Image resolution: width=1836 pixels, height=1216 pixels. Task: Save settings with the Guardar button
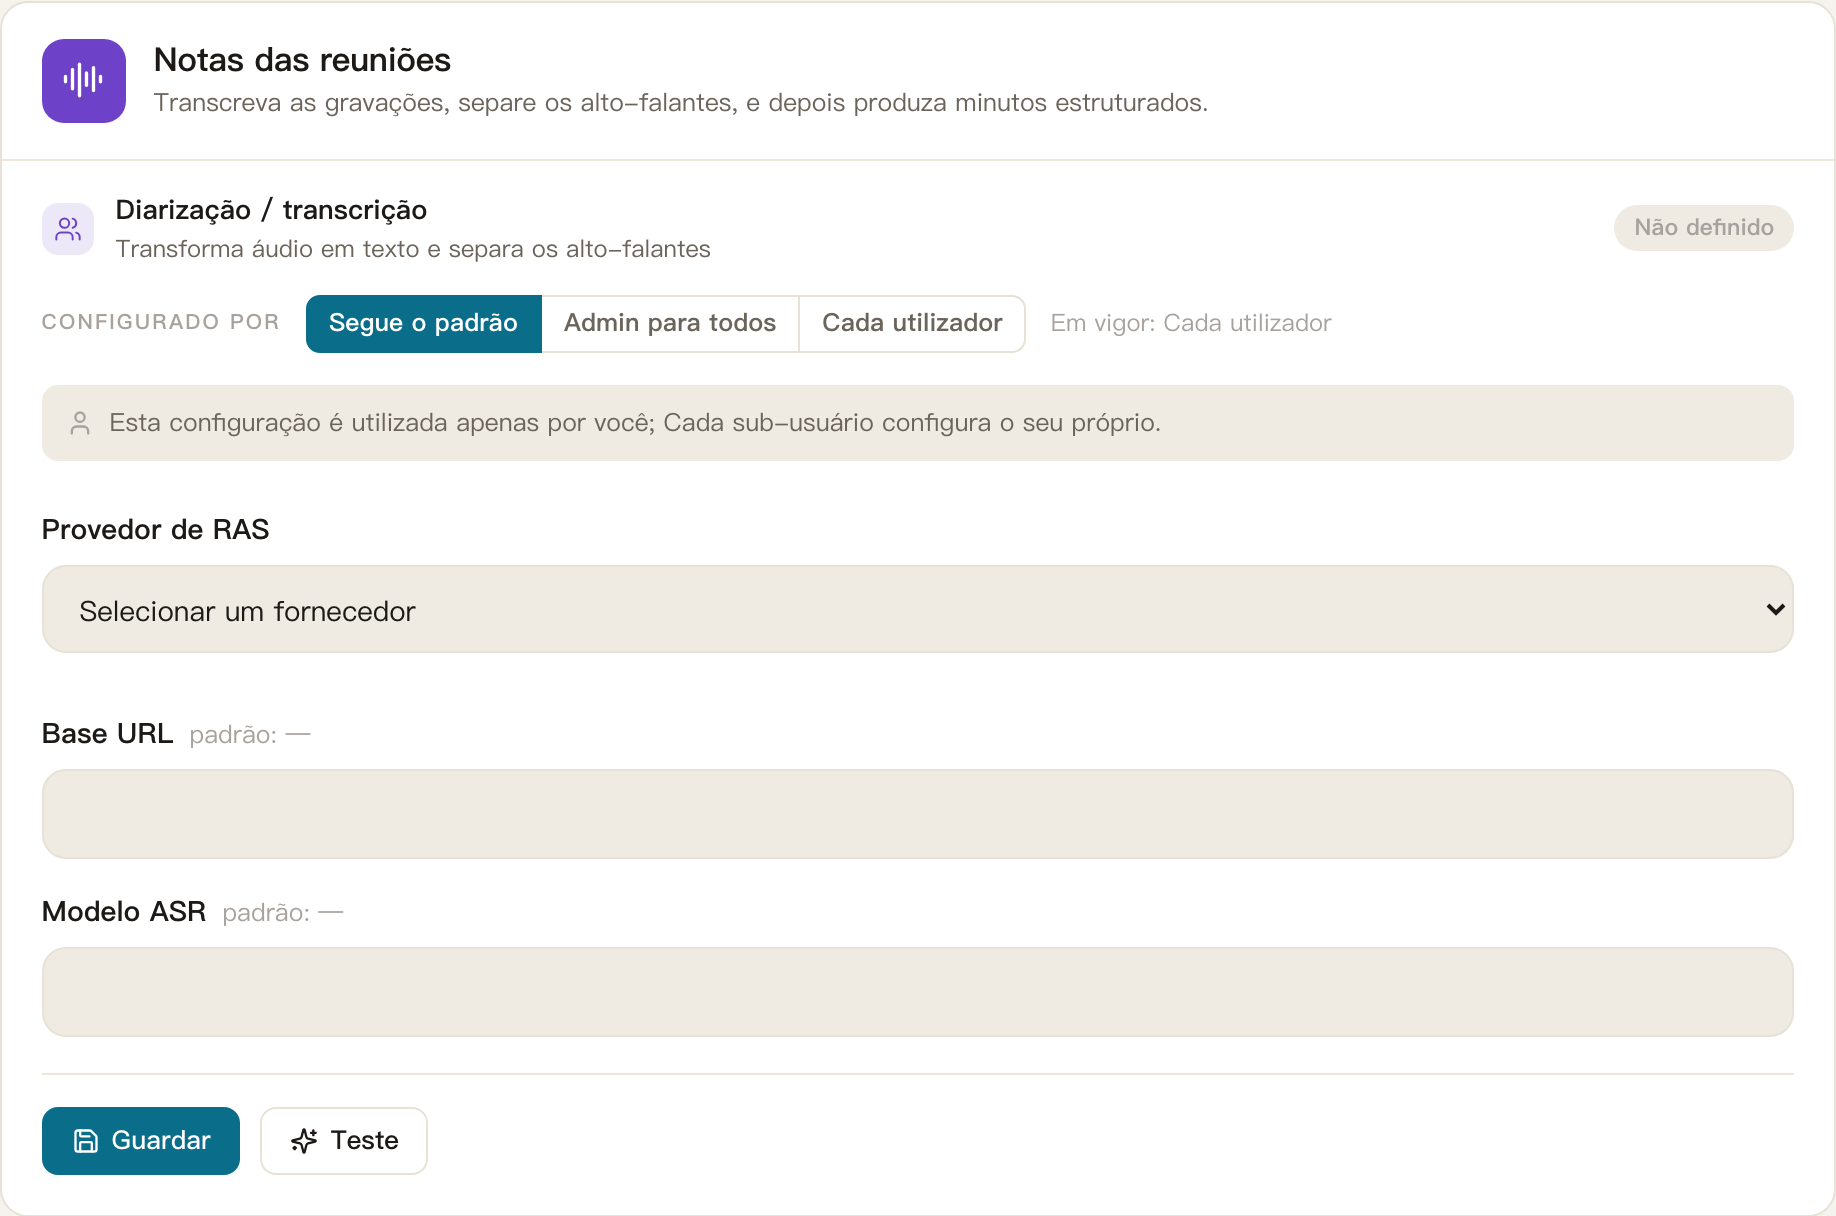coord(141,1141)
